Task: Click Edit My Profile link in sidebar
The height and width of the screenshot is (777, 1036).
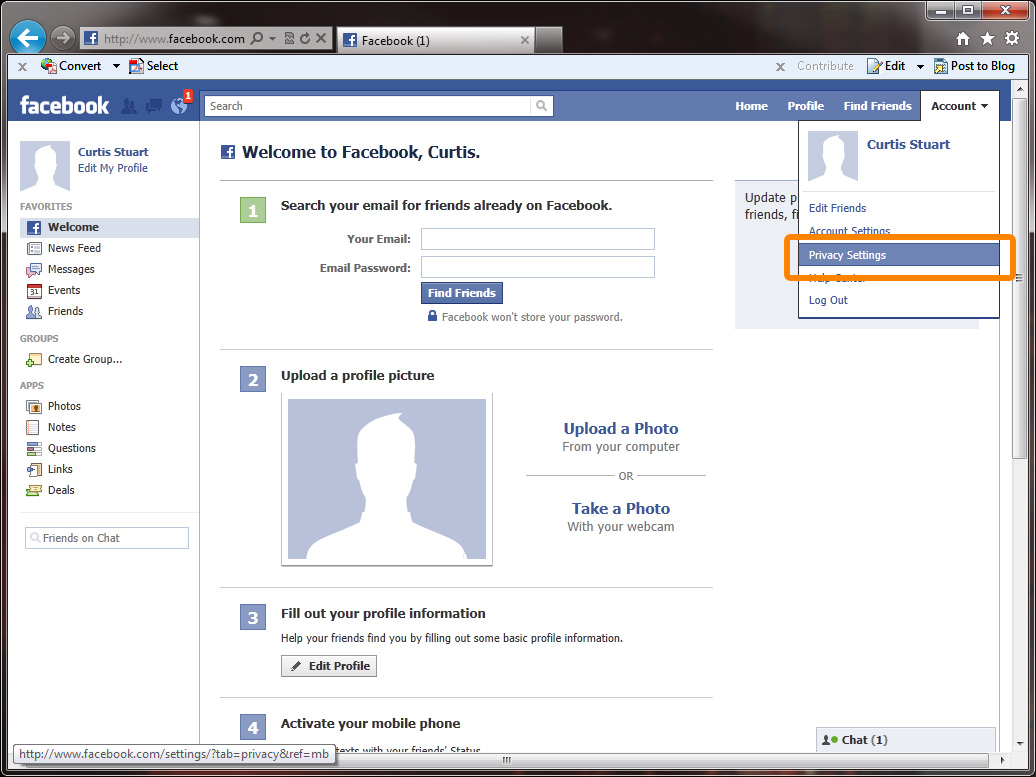Action: tap(113, 168)
